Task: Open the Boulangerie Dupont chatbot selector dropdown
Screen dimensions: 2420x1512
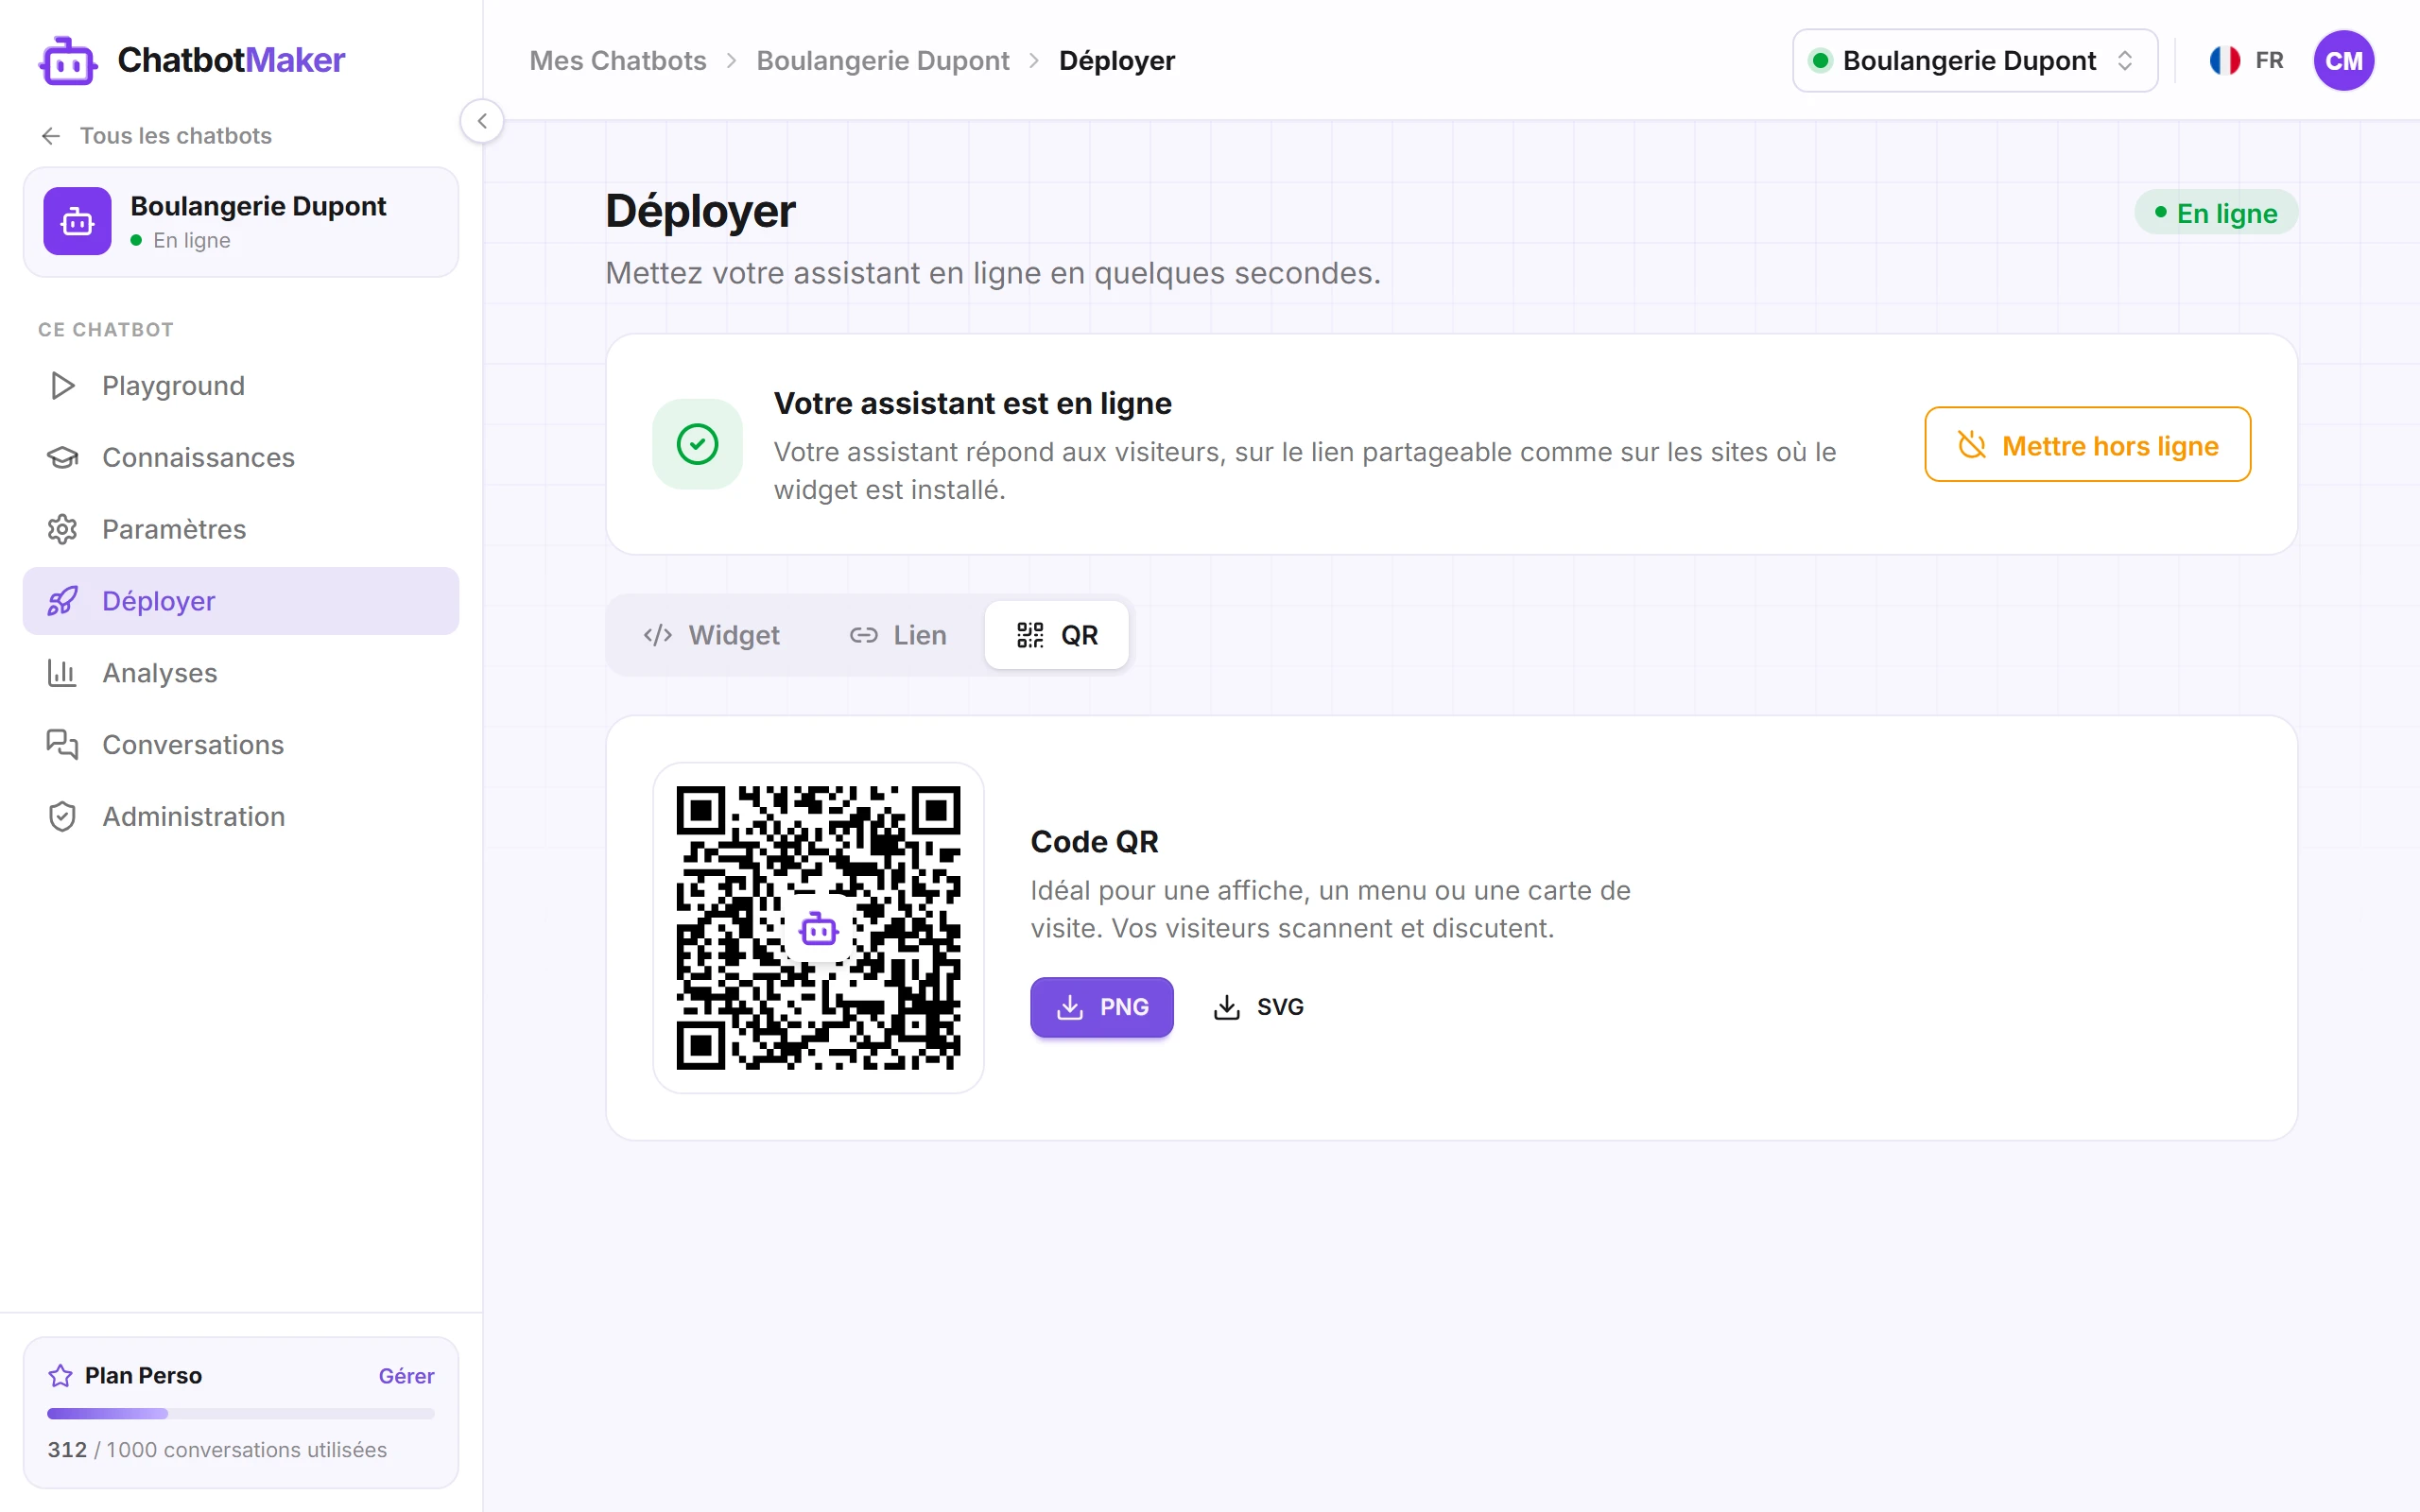Action: [1975, 61]
